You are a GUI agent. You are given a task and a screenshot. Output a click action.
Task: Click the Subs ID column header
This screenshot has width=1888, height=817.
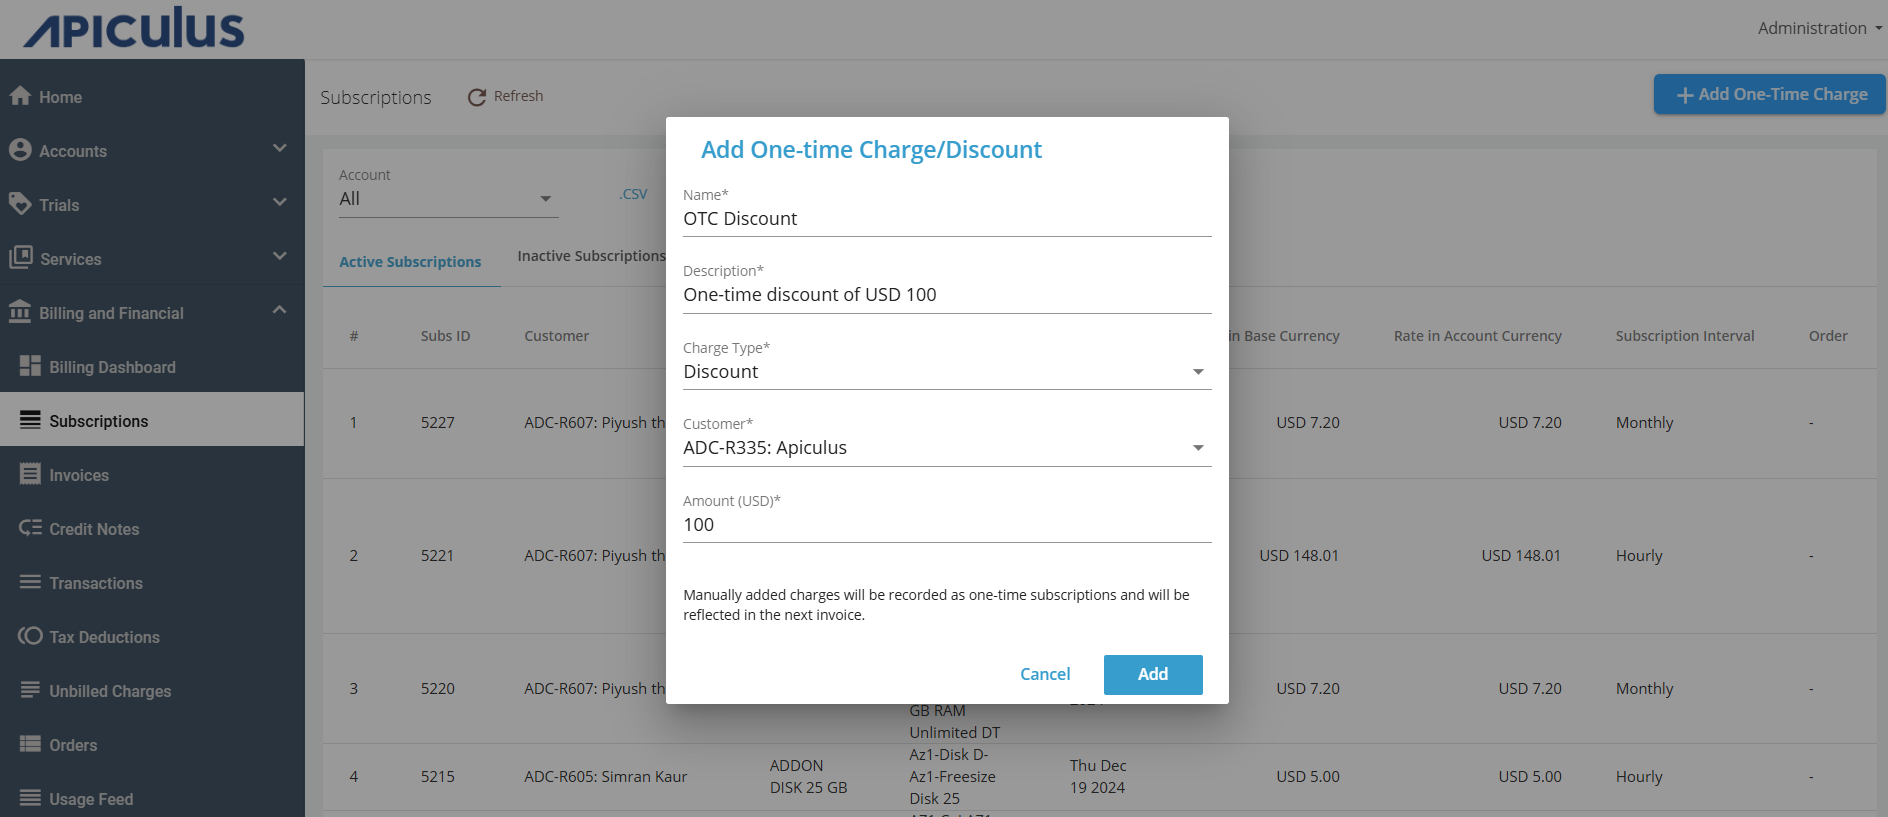(x=445, y=336)
